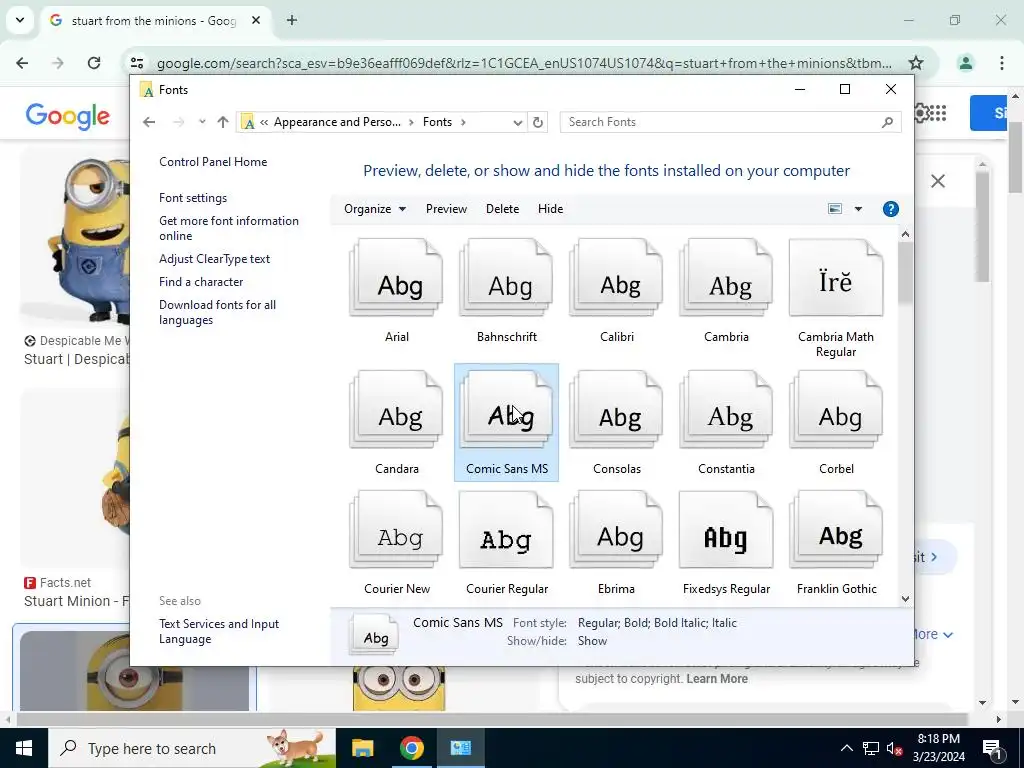The height and width of the screenshot is (768, 1024).
Task: Click the Appearance and Personalization breadcrumb
Action: pyautogui.click(x=337, y=122)
